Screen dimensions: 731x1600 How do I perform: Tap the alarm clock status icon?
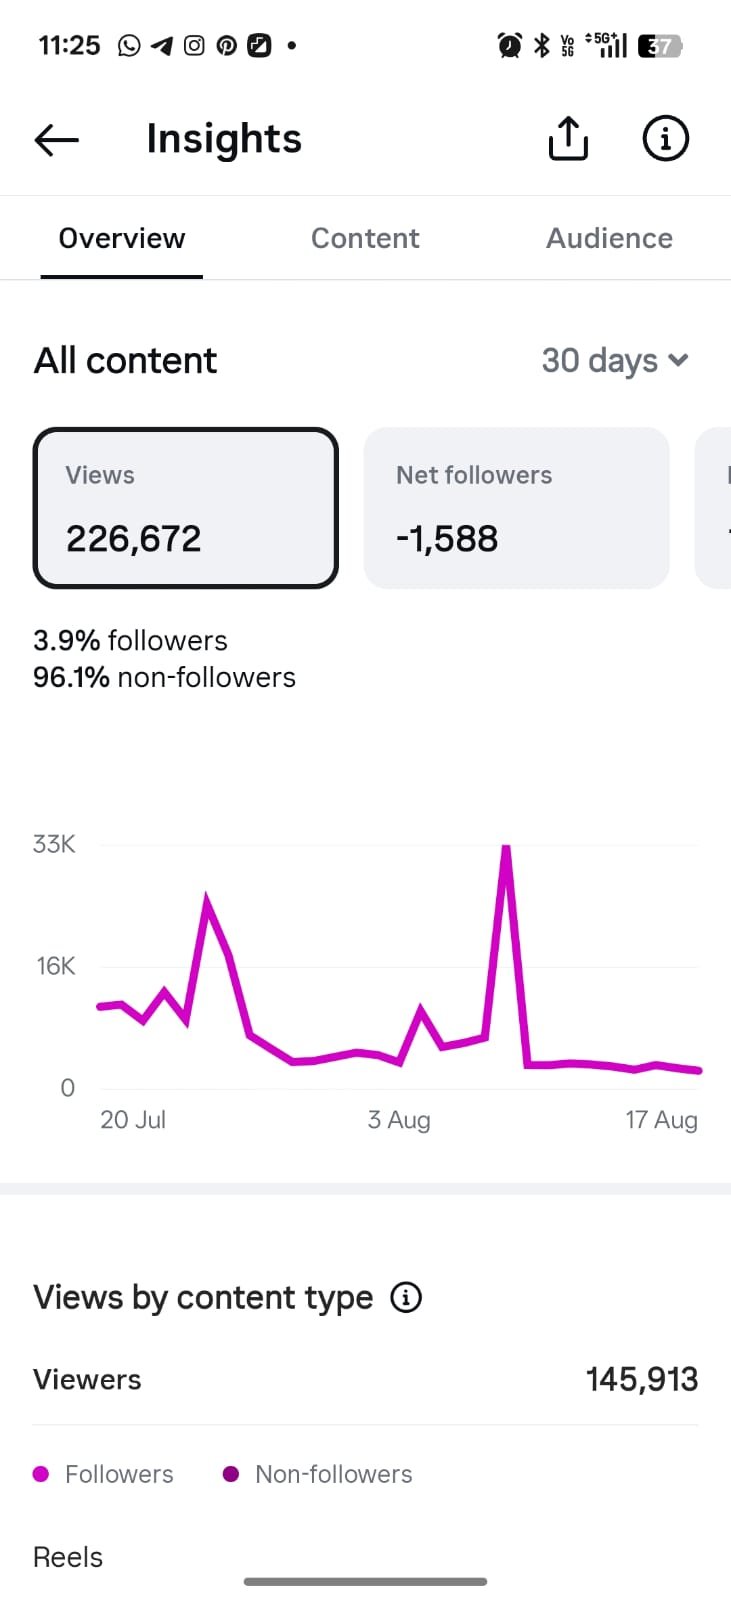point(509,45)
